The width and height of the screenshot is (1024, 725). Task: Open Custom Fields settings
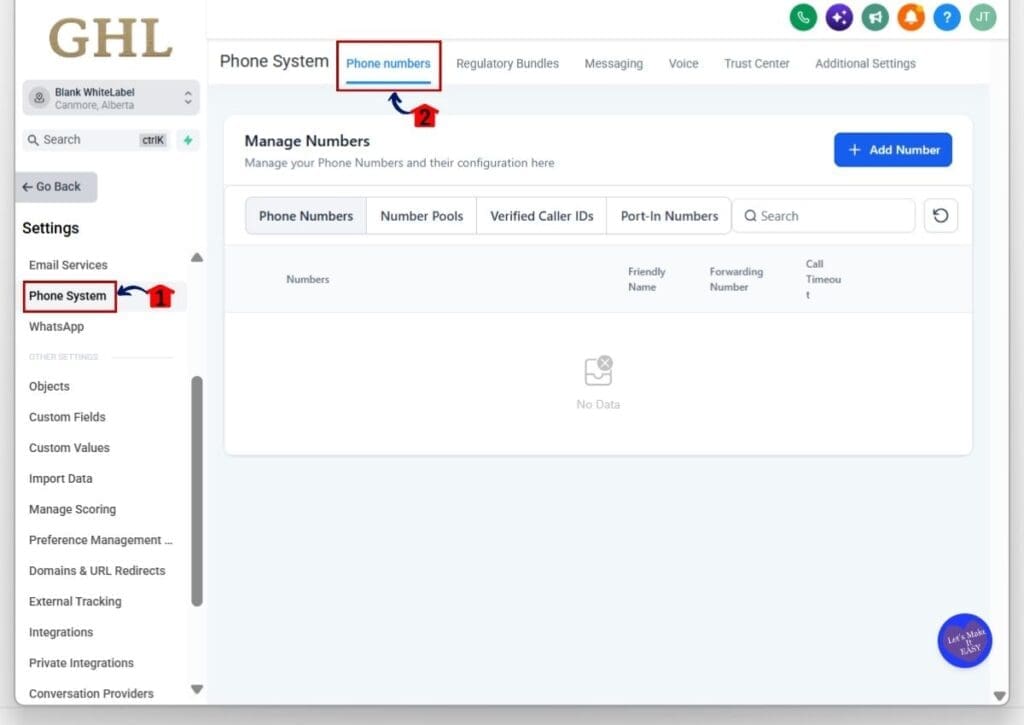(x=67, y=417)
